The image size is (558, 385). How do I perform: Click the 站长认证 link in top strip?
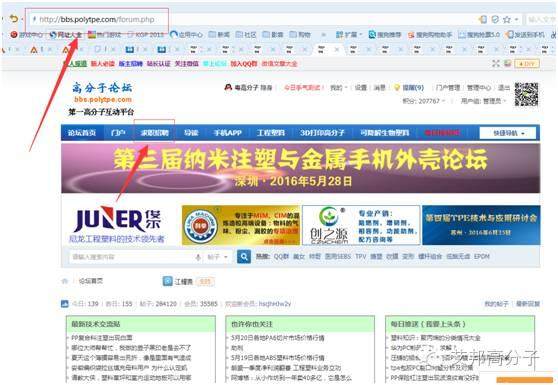click(159, 64)
